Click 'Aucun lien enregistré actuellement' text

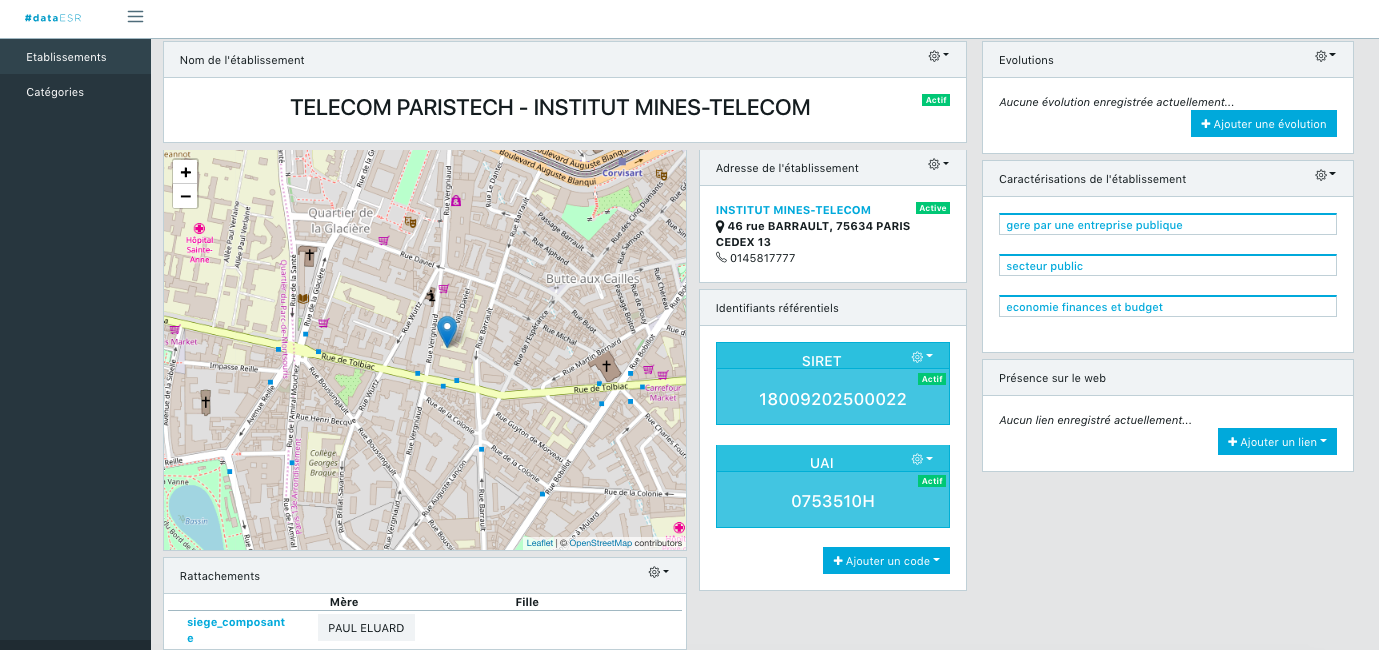pos(1095,420)
